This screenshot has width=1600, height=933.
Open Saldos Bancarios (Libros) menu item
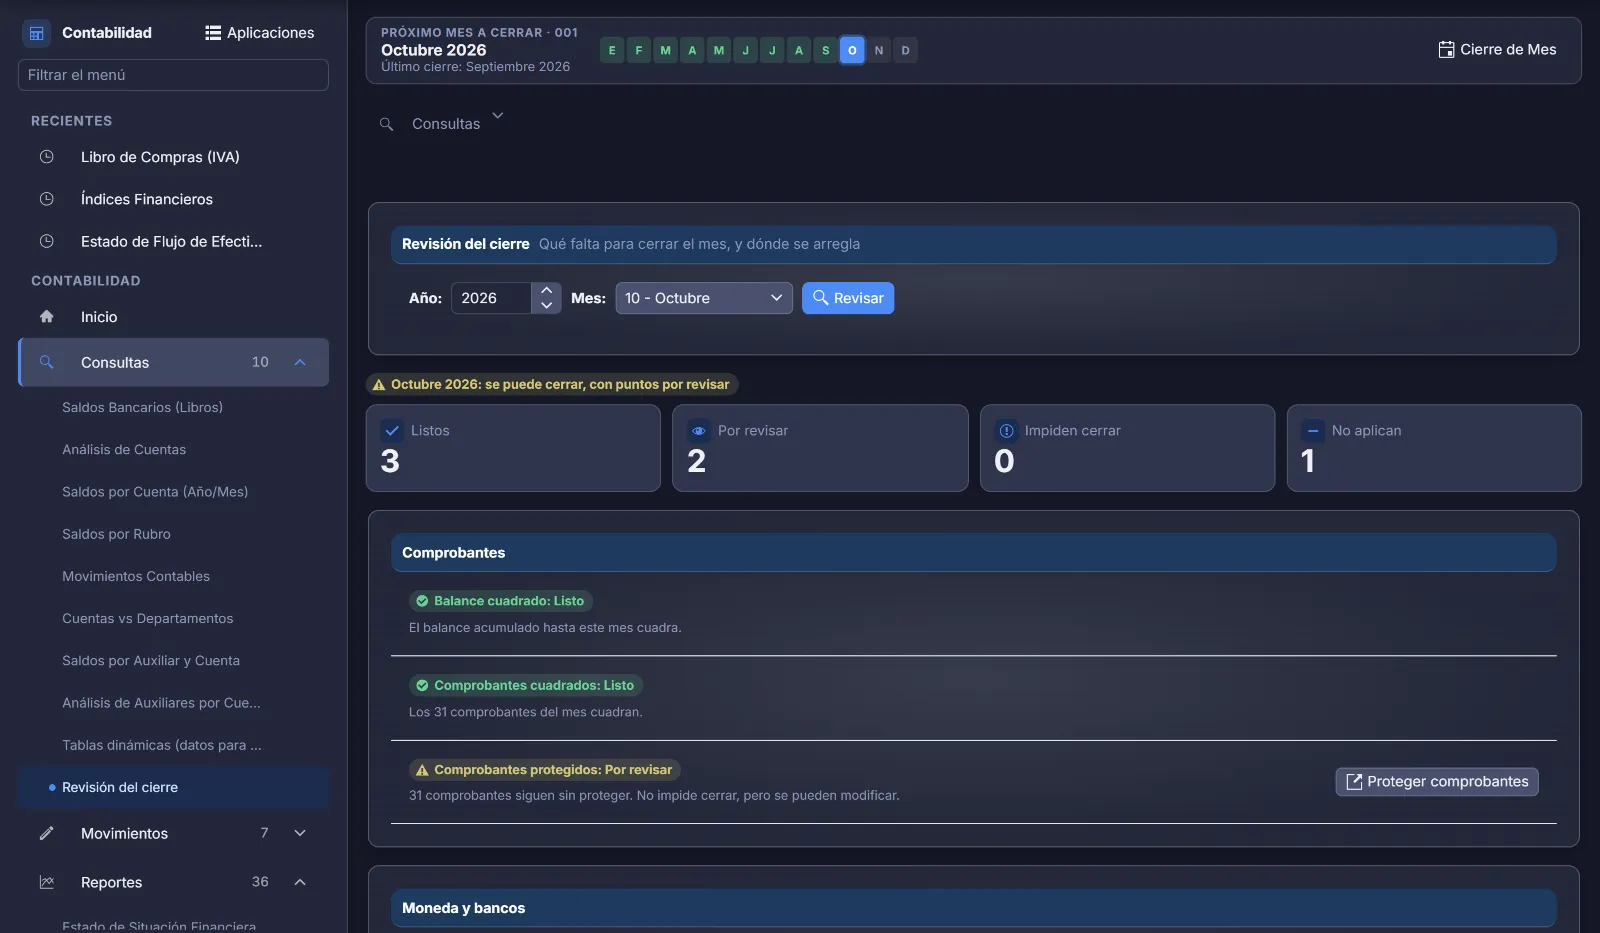pos(142,407)
